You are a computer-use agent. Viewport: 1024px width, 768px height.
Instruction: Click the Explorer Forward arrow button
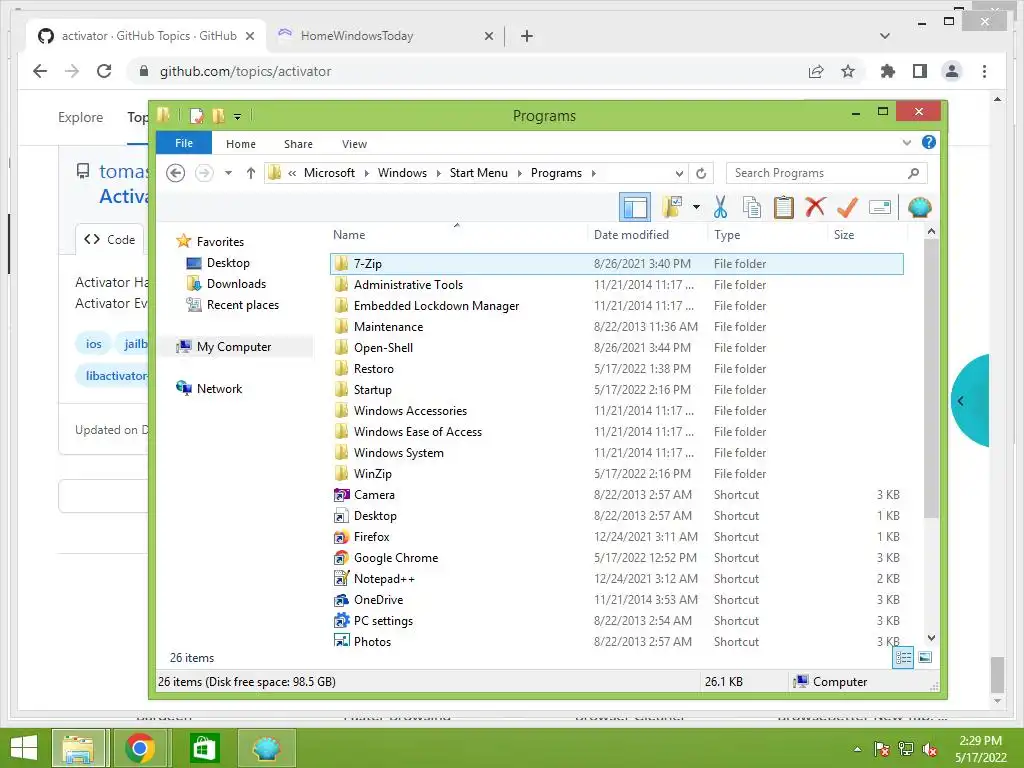pyautogui.click(x=204, y=173)
